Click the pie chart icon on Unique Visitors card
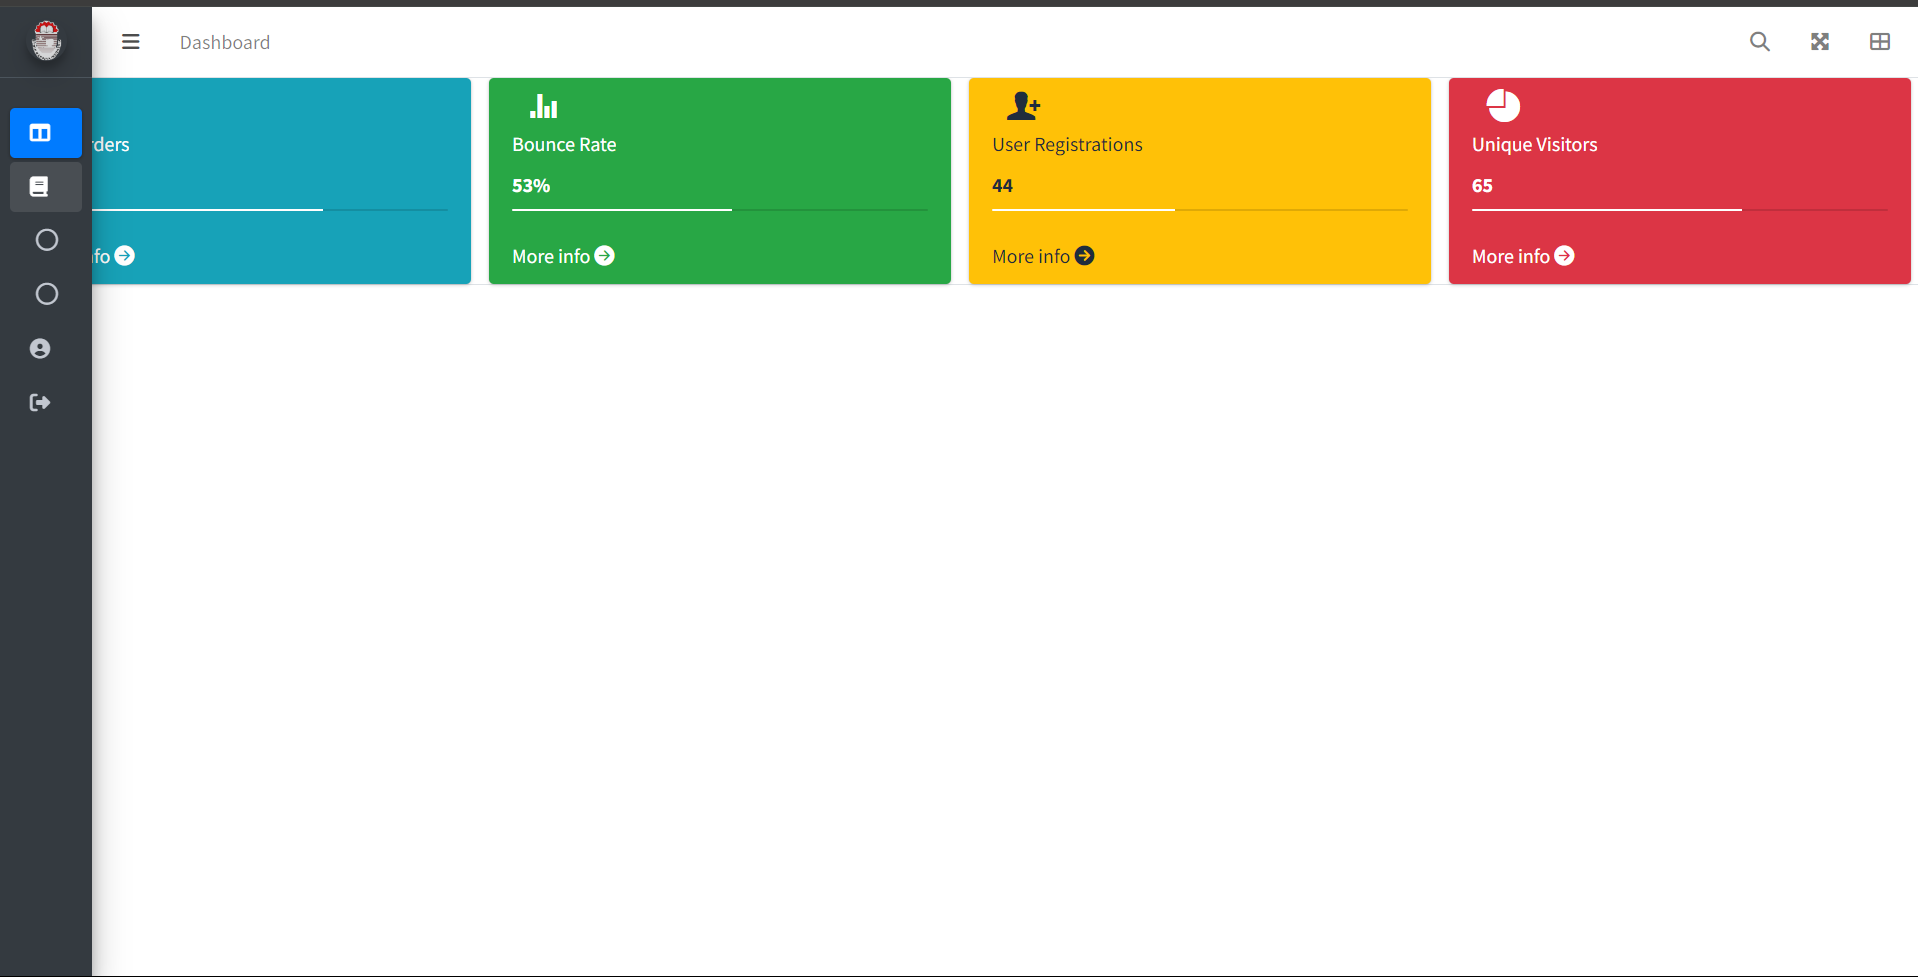 pos(1503,106)
